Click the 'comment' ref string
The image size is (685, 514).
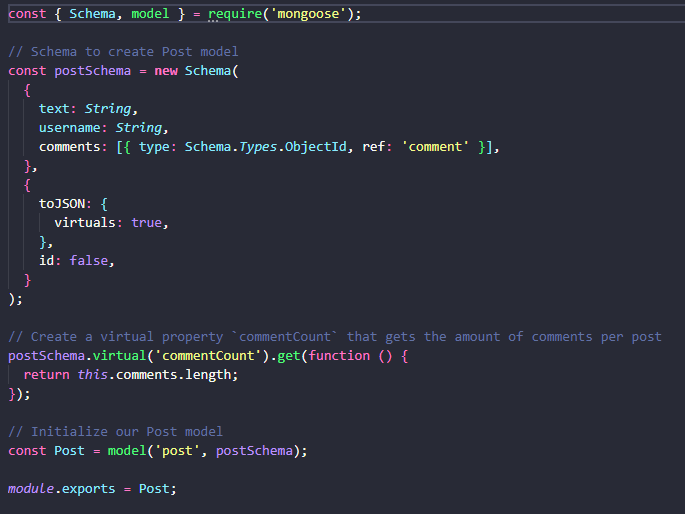click(x=435, y=147)
